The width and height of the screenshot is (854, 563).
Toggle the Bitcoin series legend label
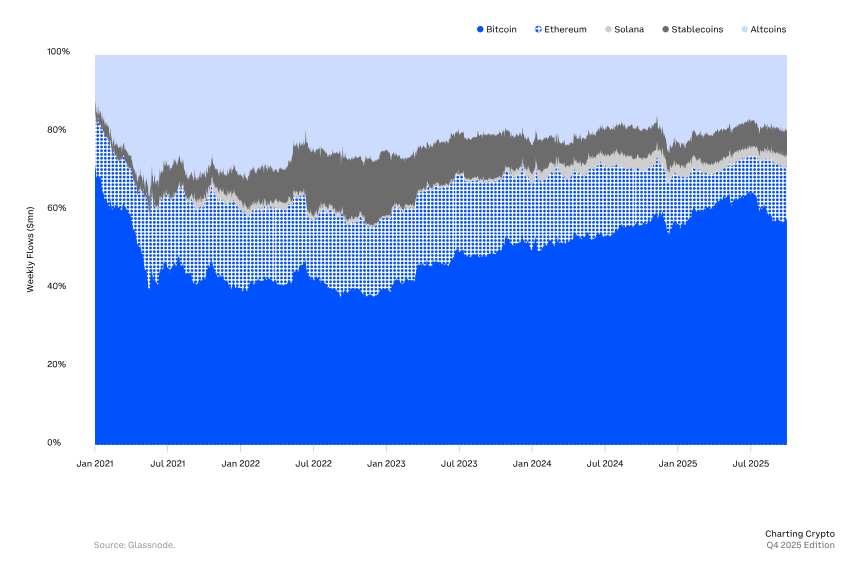coord(501,30)
